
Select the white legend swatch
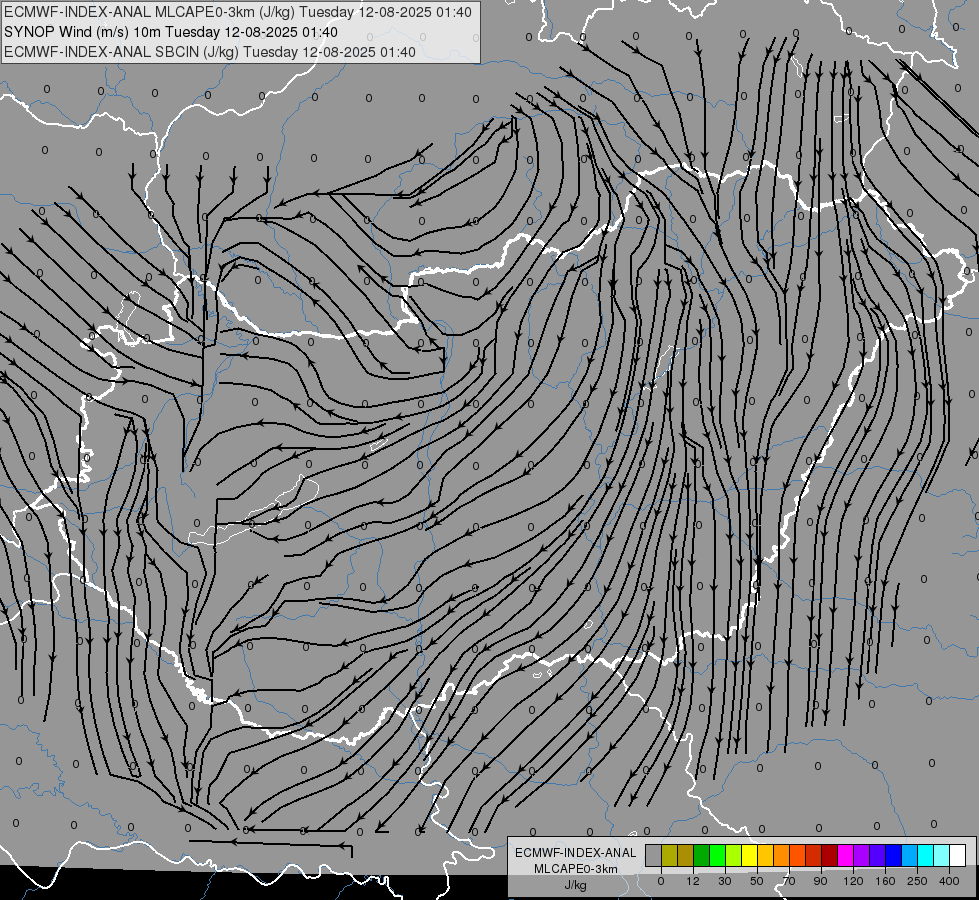pyautogui.click(x=957, y=855)
